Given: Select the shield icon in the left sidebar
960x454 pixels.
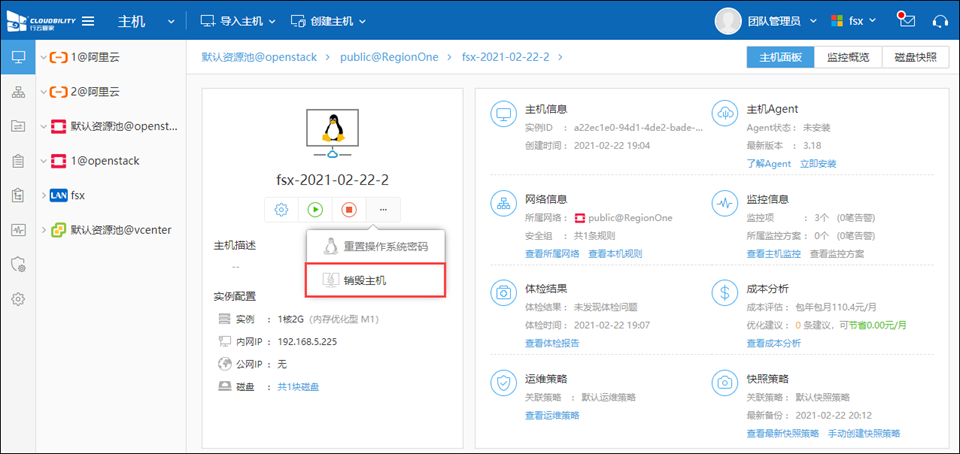Looking at the screenshot, I should [17, 264].
